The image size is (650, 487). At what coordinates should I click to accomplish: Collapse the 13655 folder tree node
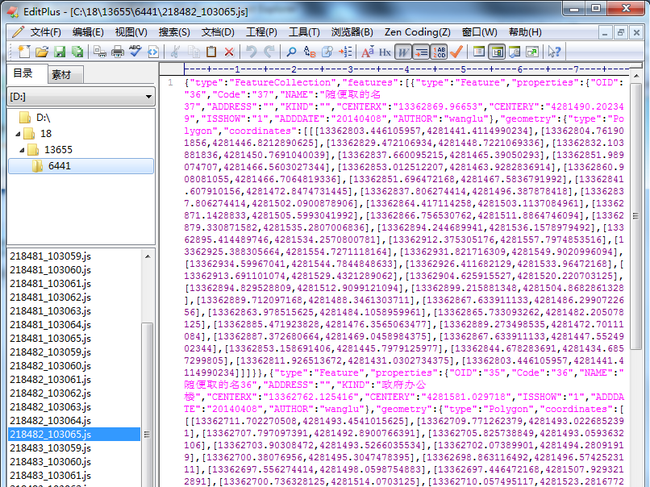coord(22,150)
